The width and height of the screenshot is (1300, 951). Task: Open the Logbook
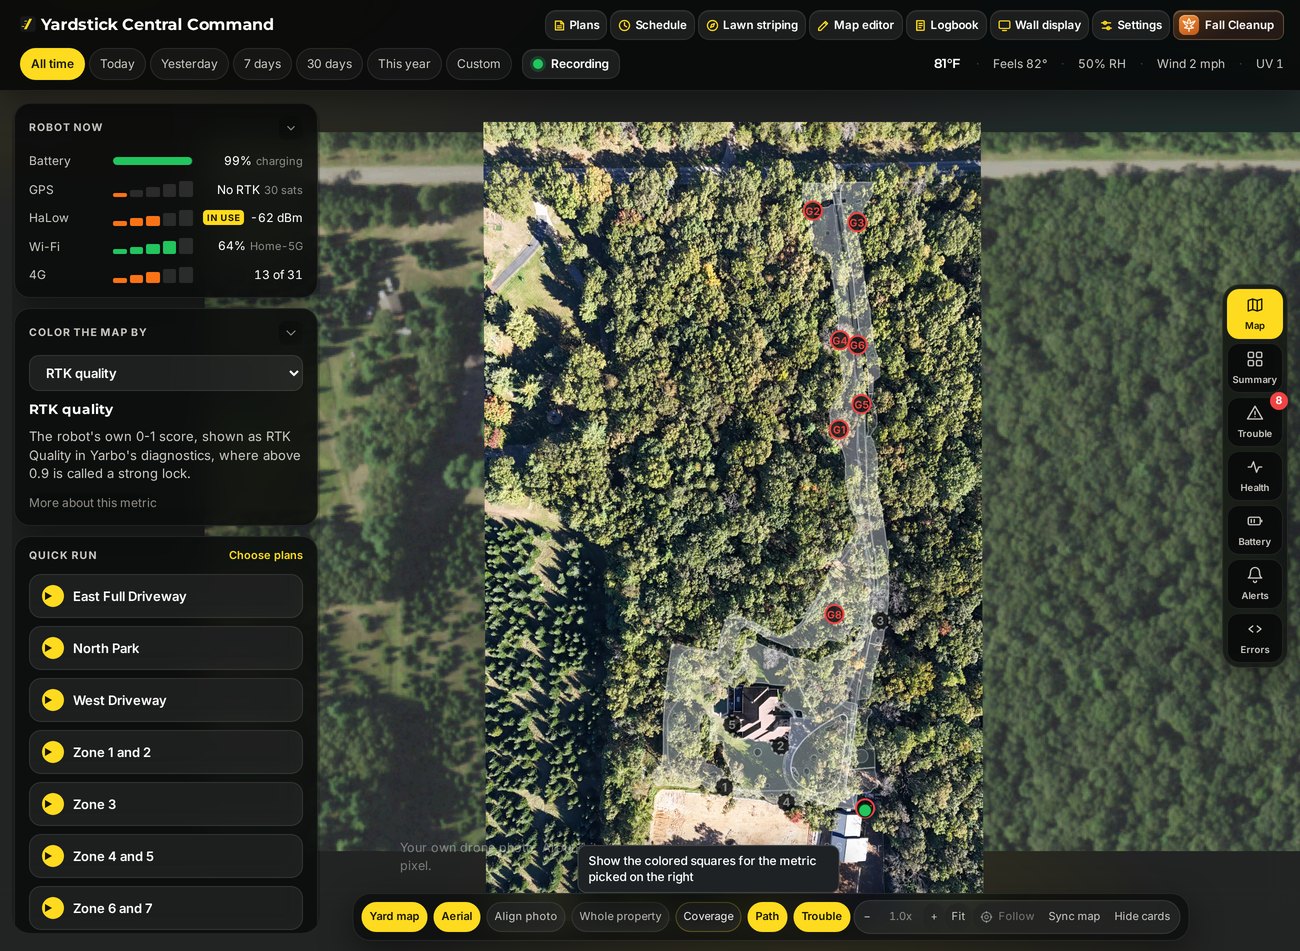[946, 25]
